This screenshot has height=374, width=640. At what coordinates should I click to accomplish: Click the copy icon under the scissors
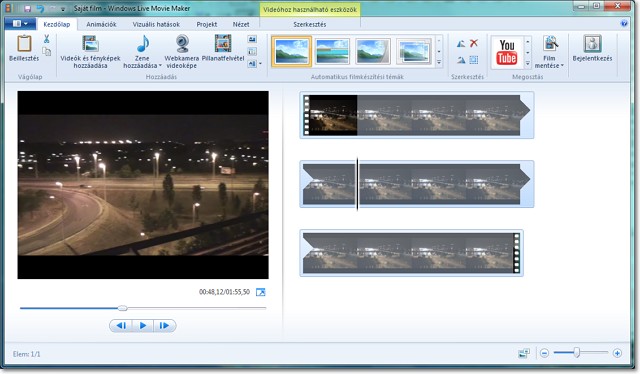[47, 51]
